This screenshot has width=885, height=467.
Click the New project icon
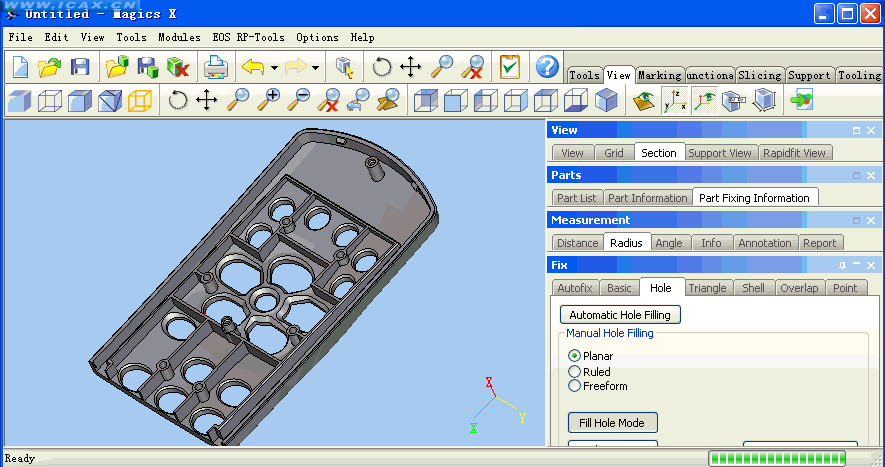(21, 67)
